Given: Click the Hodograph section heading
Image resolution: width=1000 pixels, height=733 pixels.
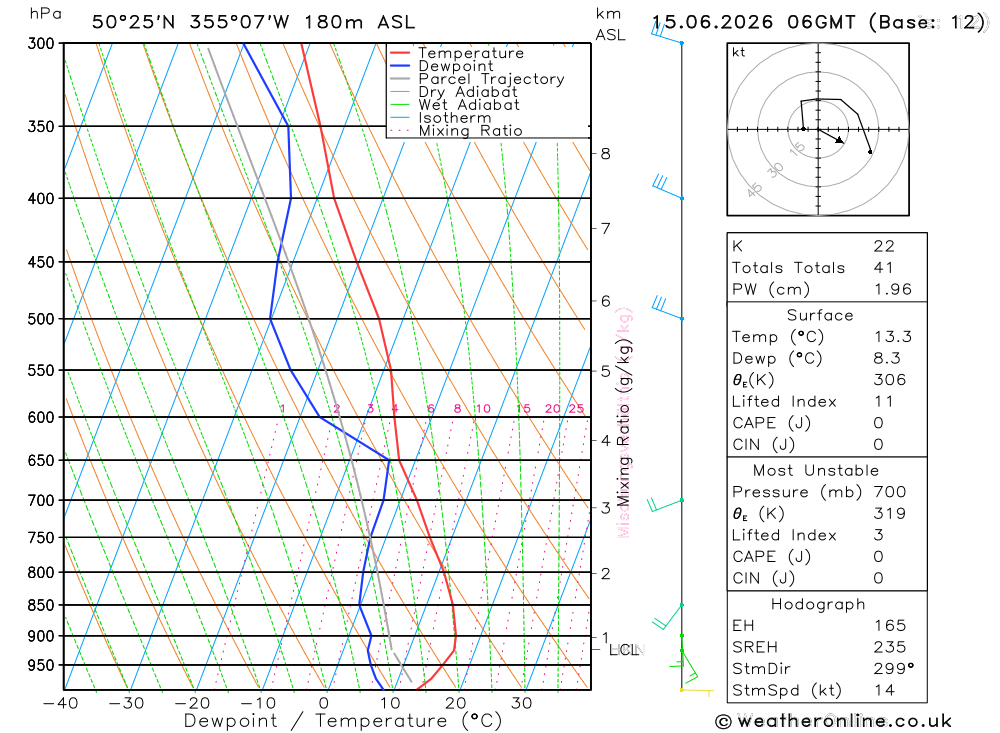Looking at the screenshot, I should [x=818, y=605].
